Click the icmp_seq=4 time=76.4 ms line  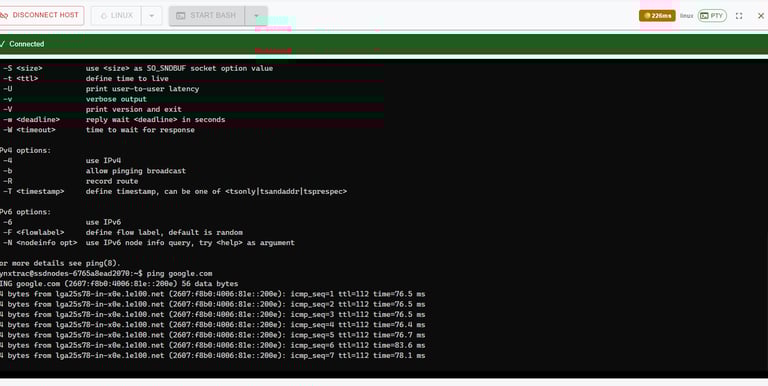click(213, 325)
